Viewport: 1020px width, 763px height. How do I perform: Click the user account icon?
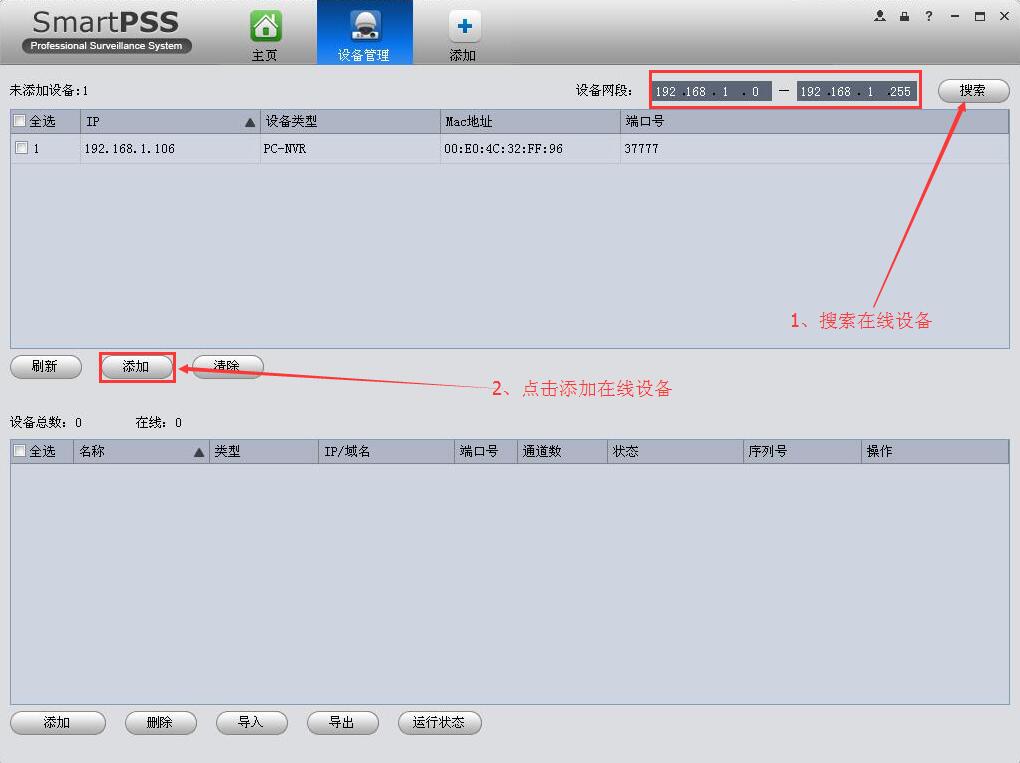tap(880, 16)
